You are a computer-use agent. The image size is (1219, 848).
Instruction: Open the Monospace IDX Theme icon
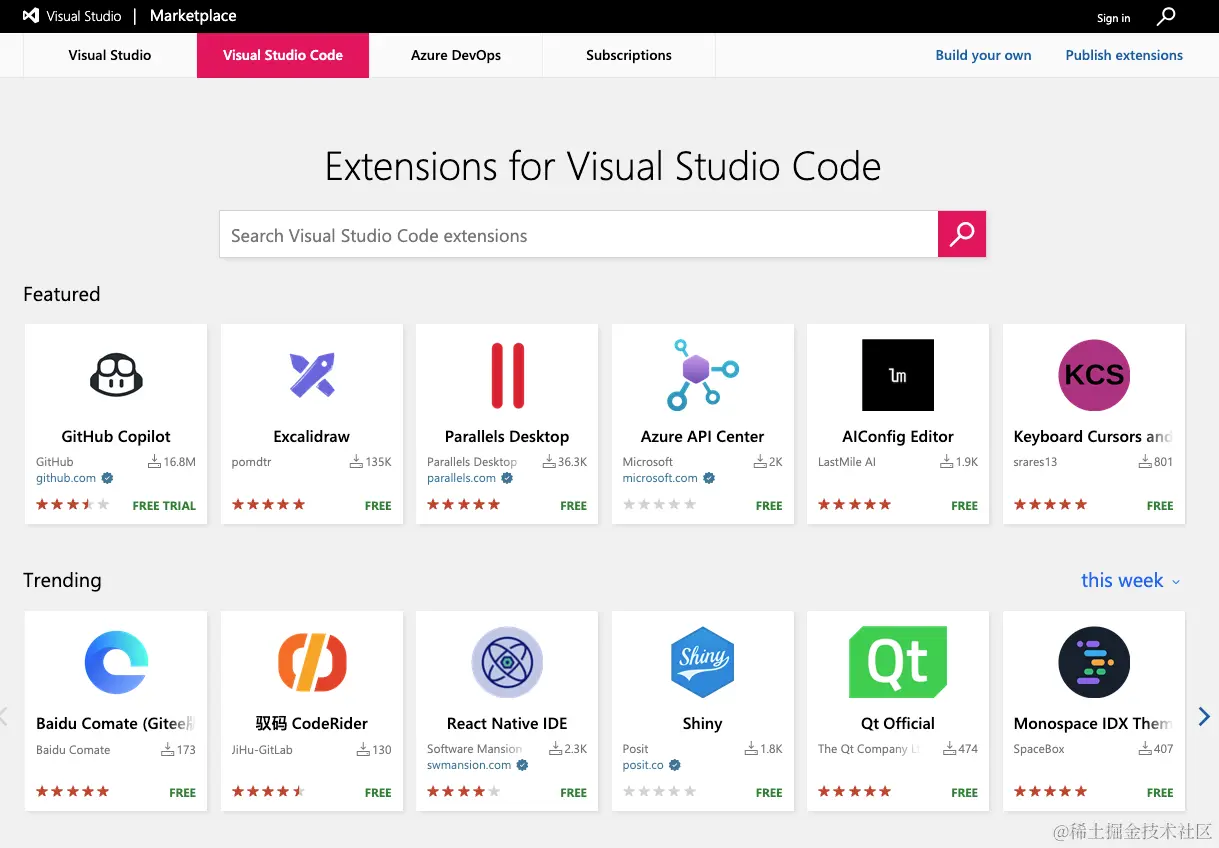(1094, 662)
